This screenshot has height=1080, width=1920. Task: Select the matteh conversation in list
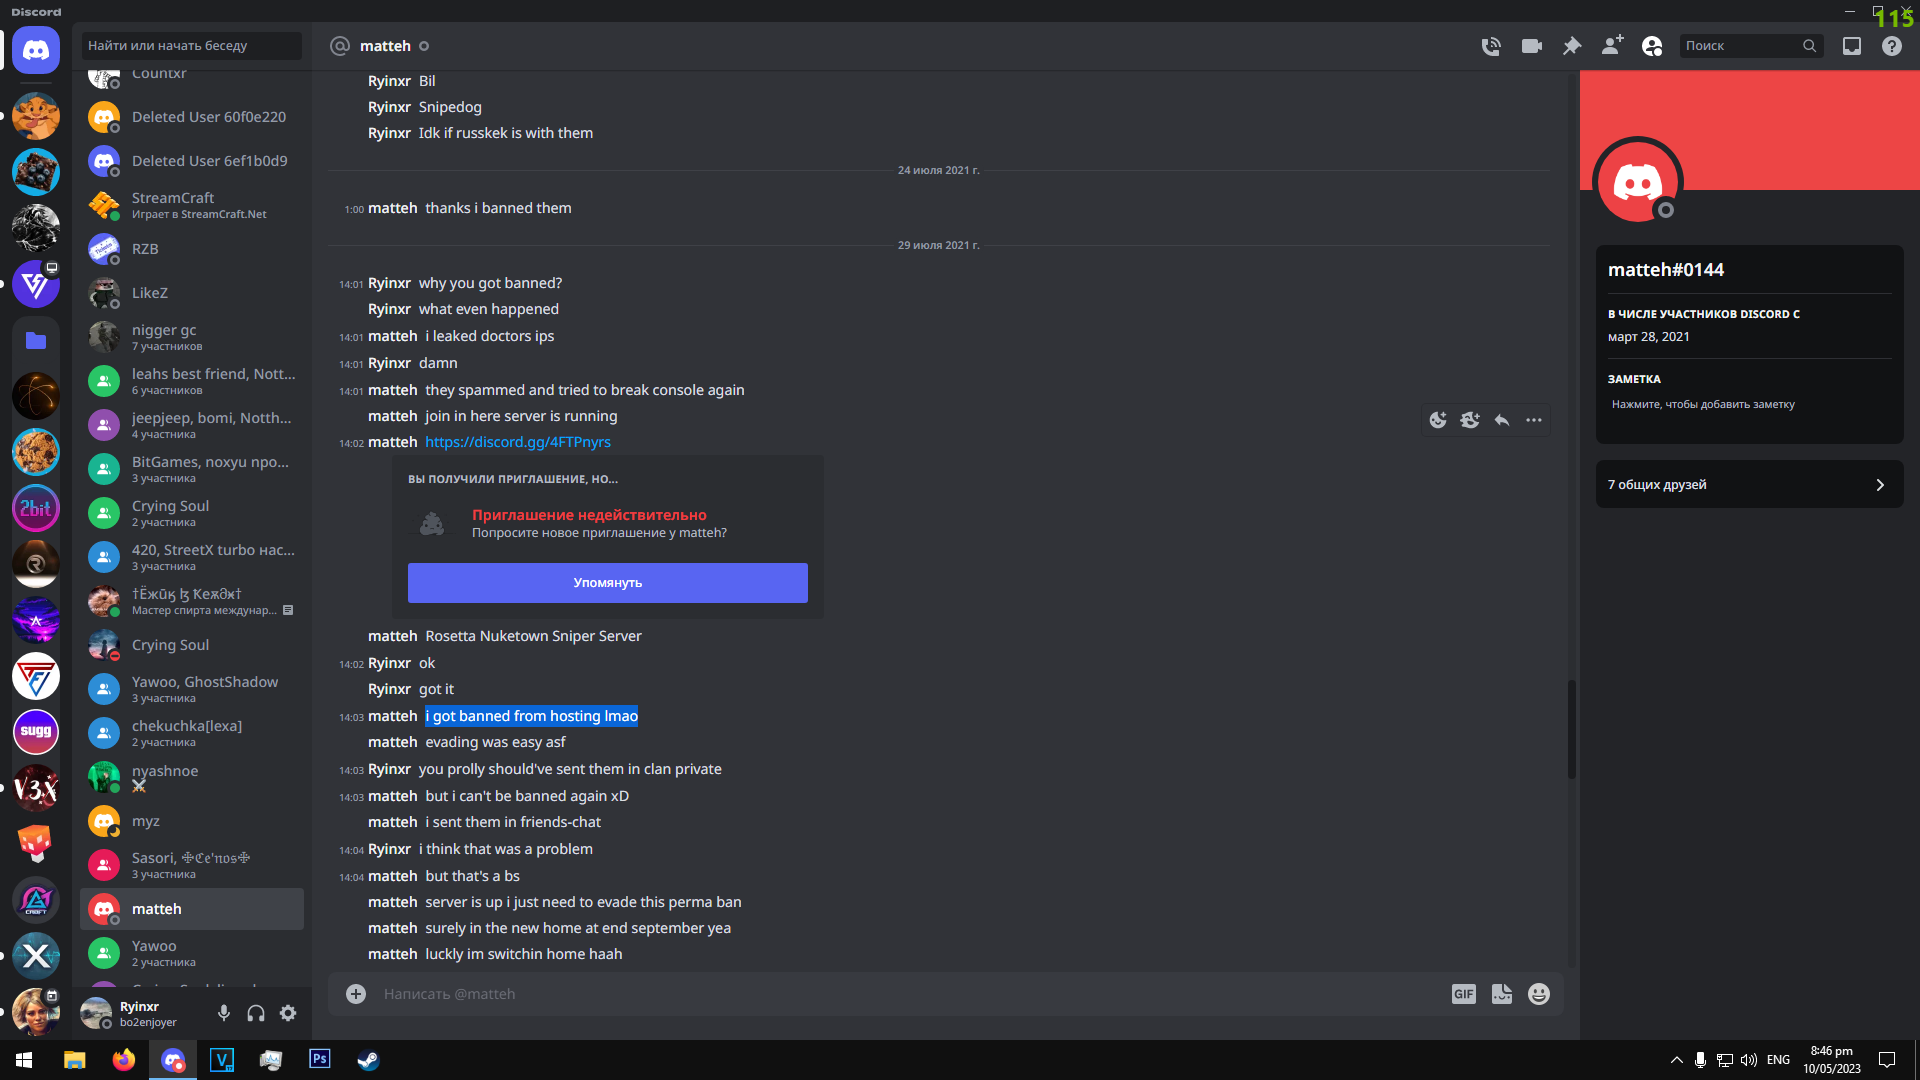[191, 909]
